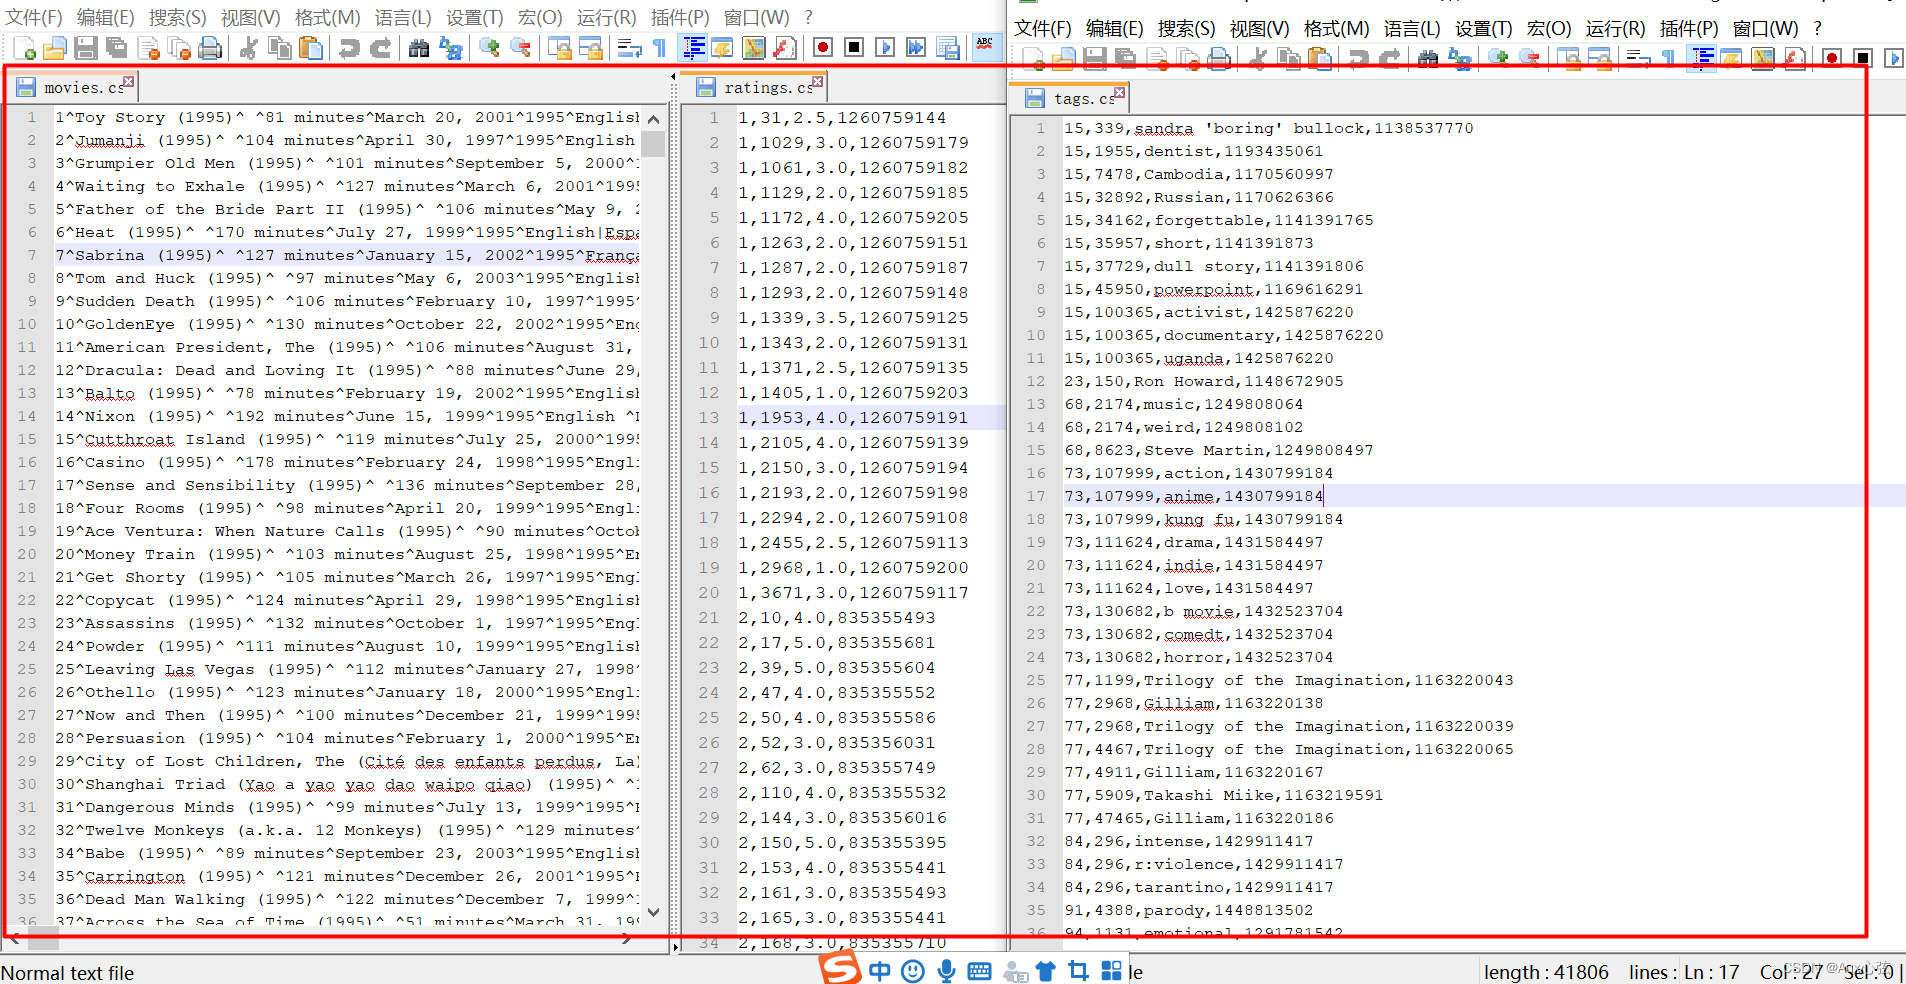Screen dimensions: 1906x984
Task: Toggle Show All Characters in left window
Action: point(660,48)
